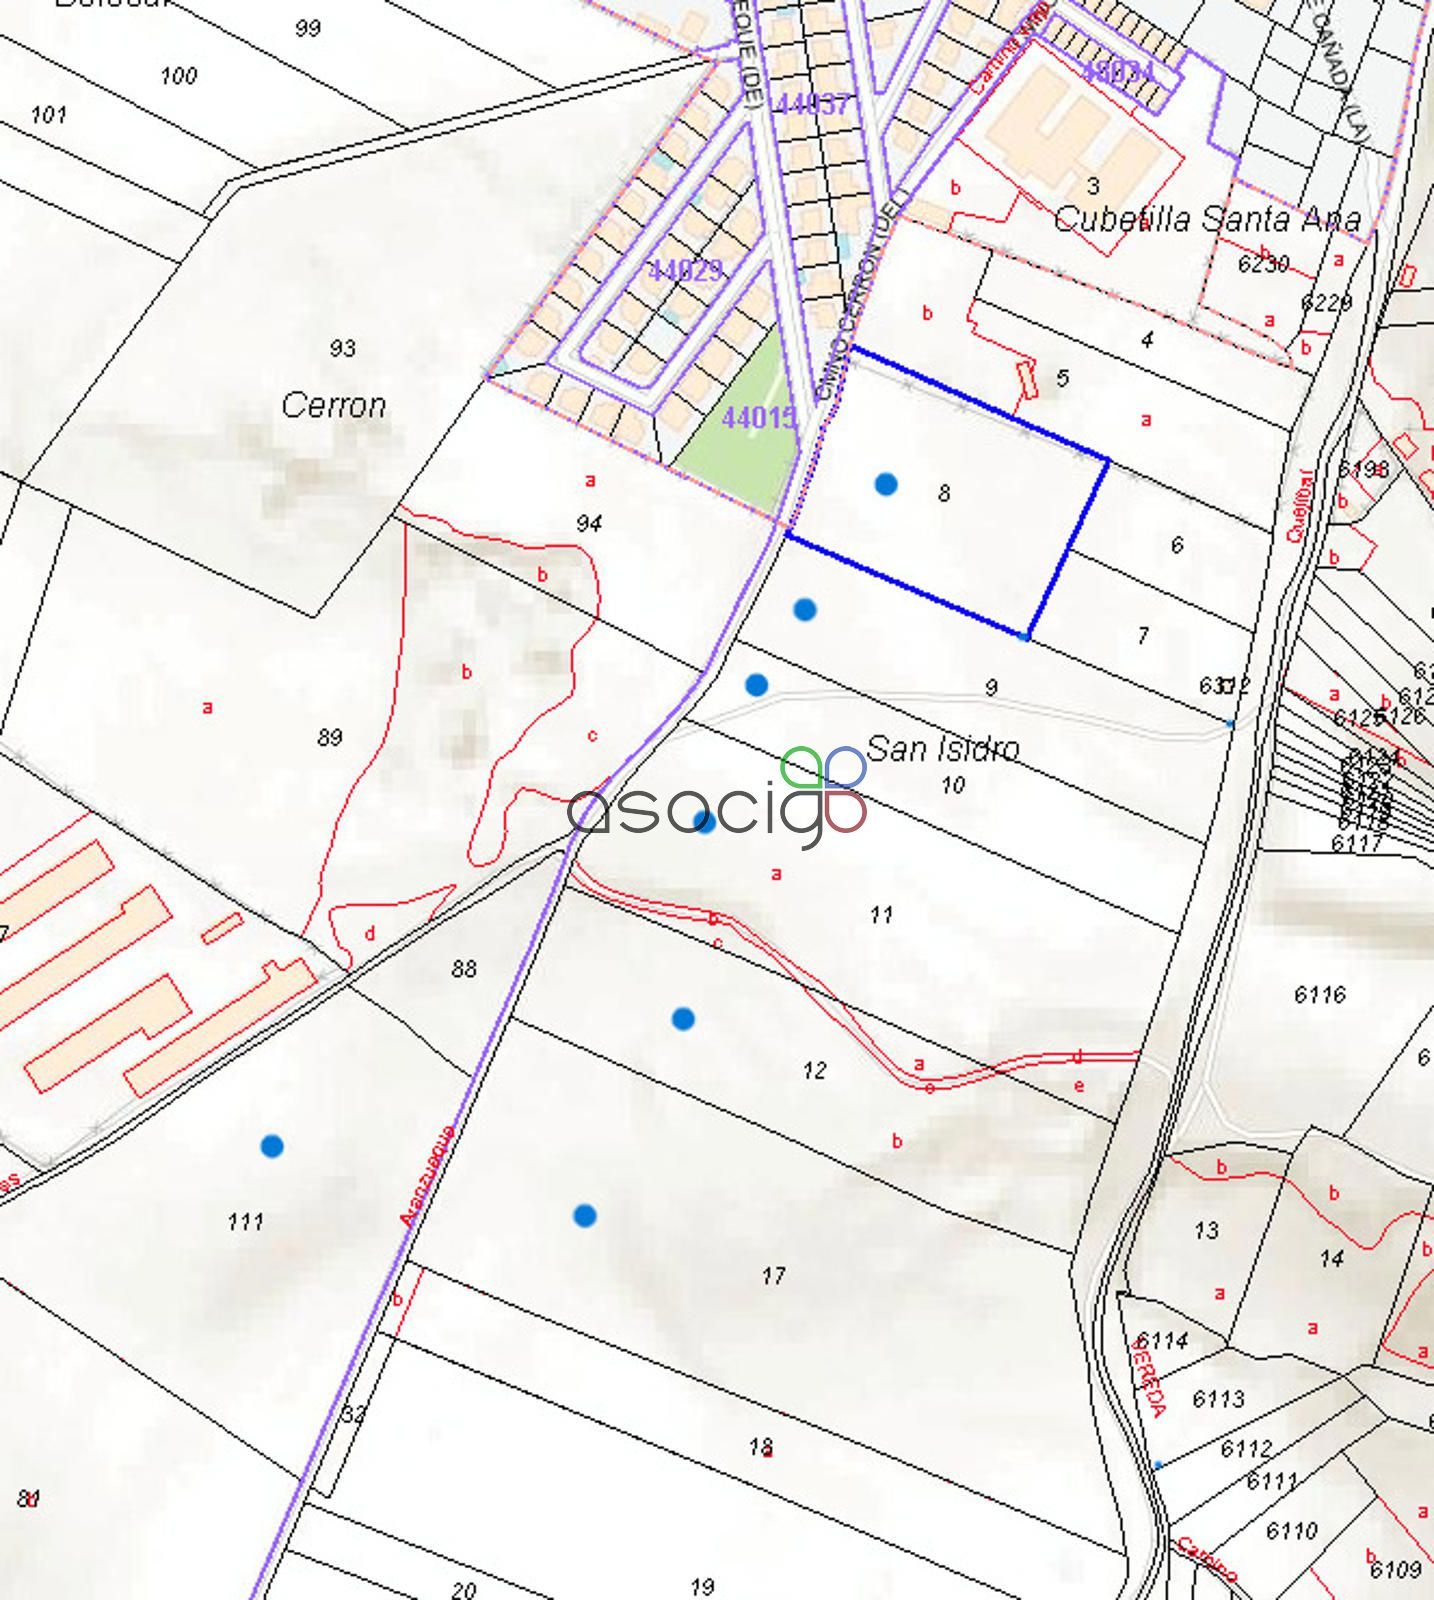
Task: Click the blue dot marker in parcel 17
Action: click(585, 1216)
